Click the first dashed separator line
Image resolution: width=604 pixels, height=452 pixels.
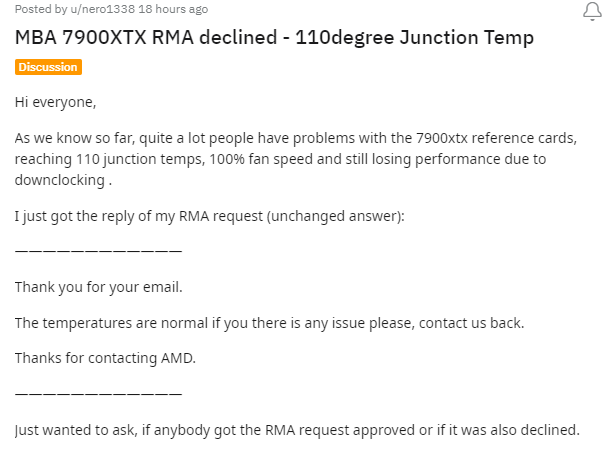coord(98,250)
